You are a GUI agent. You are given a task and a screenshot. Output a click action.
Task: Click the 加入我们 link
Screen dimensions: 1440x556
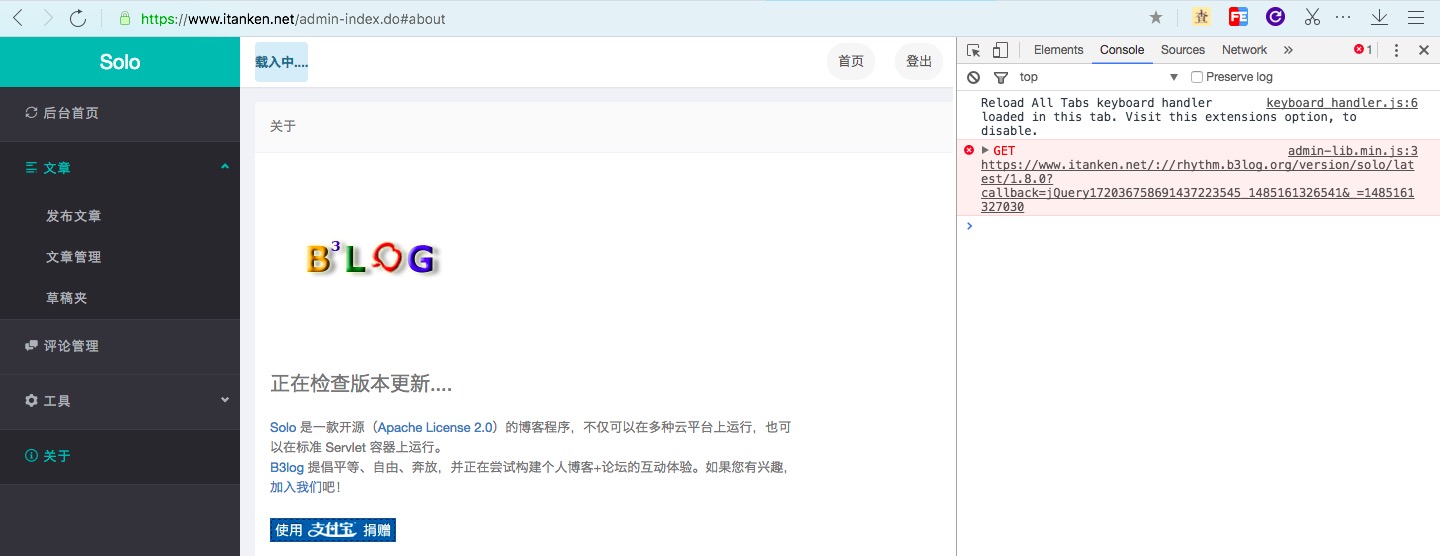[296, 487]
